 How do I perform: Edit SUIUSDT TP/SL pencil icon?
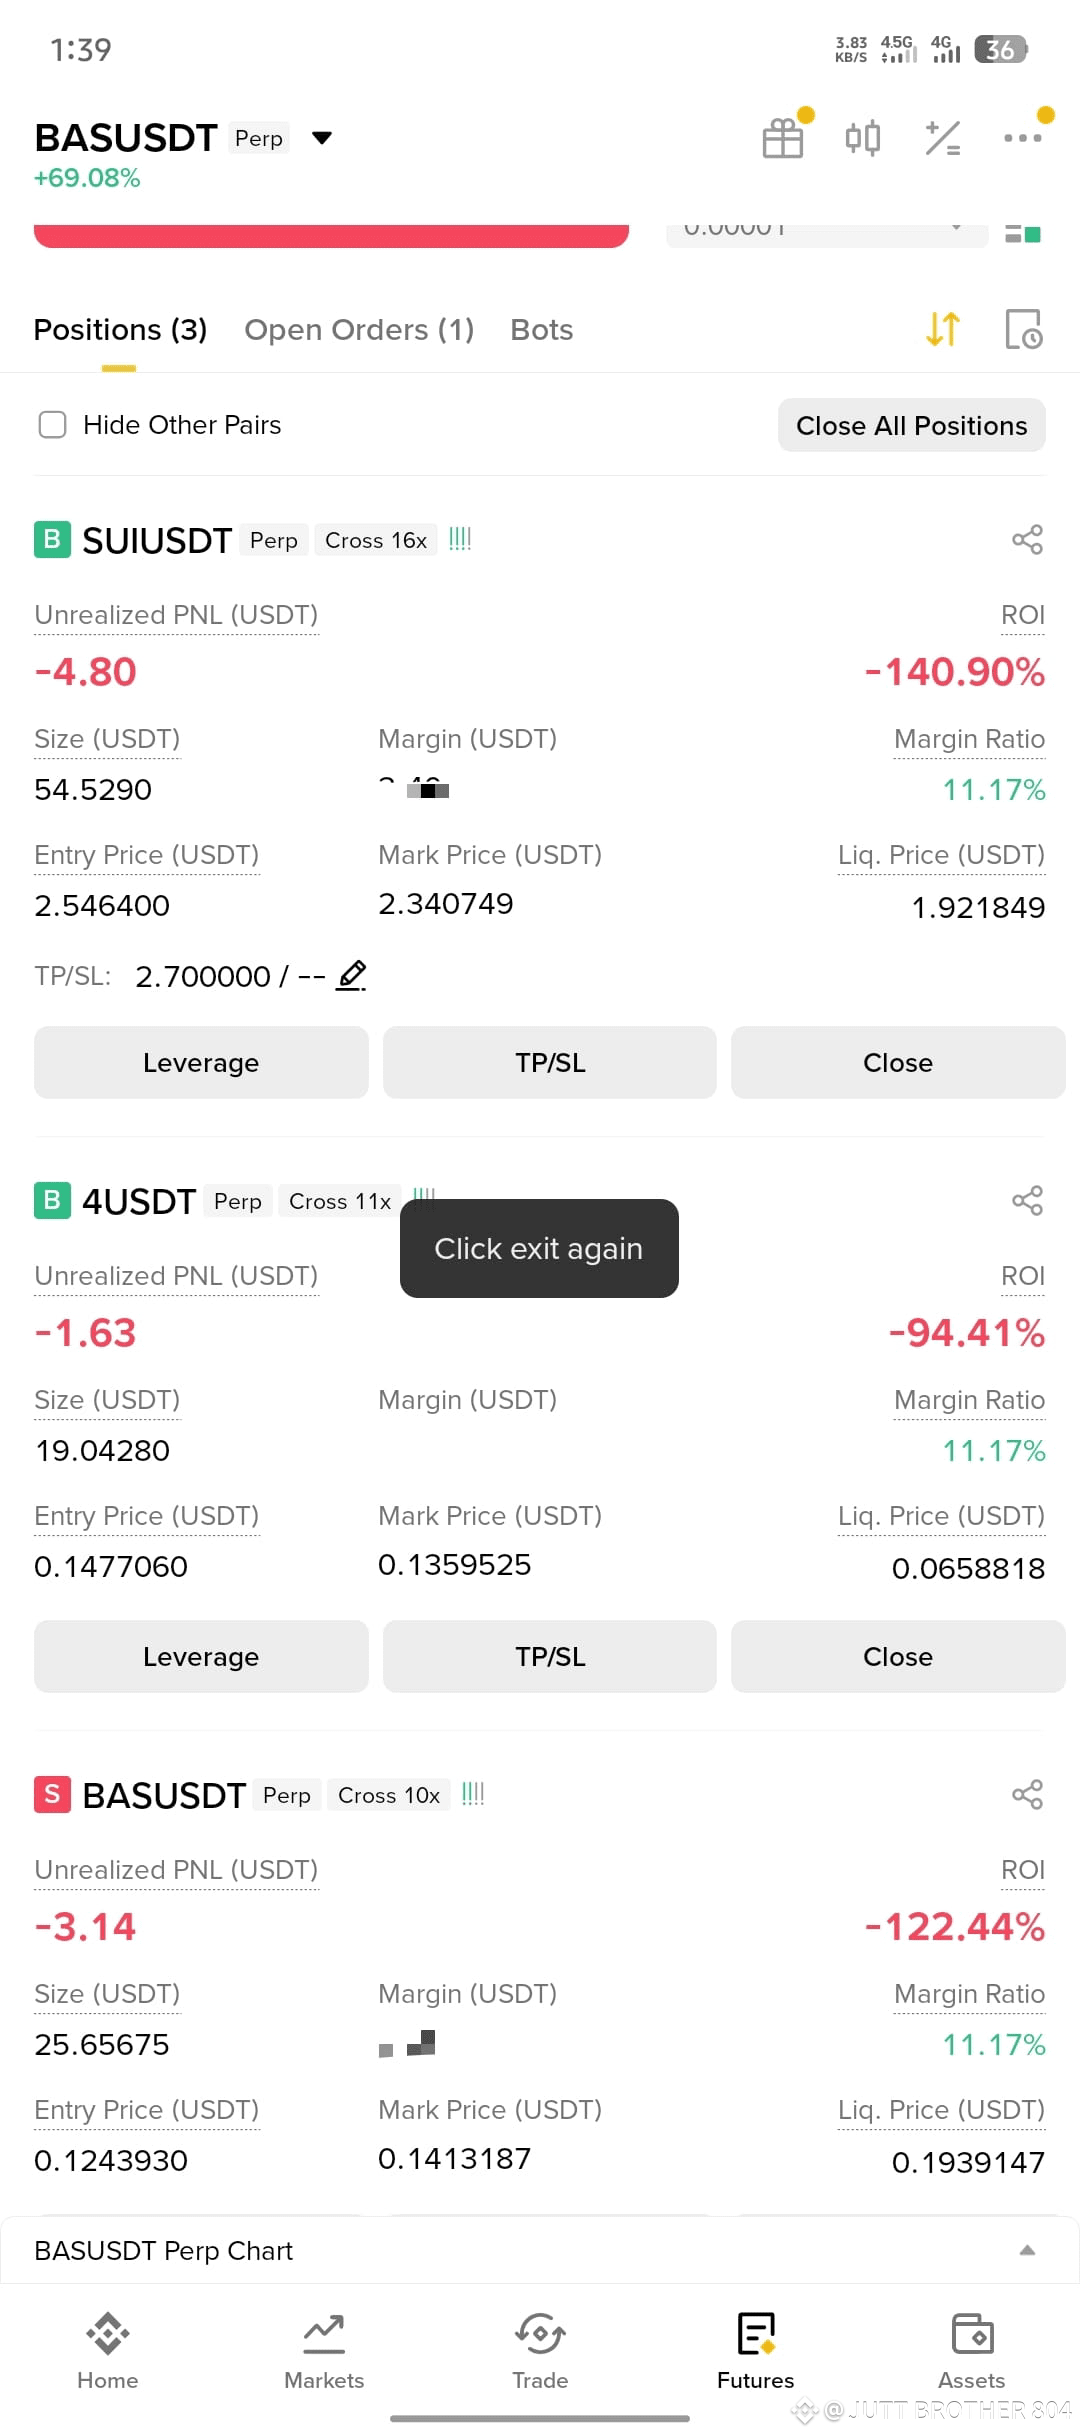351,975
